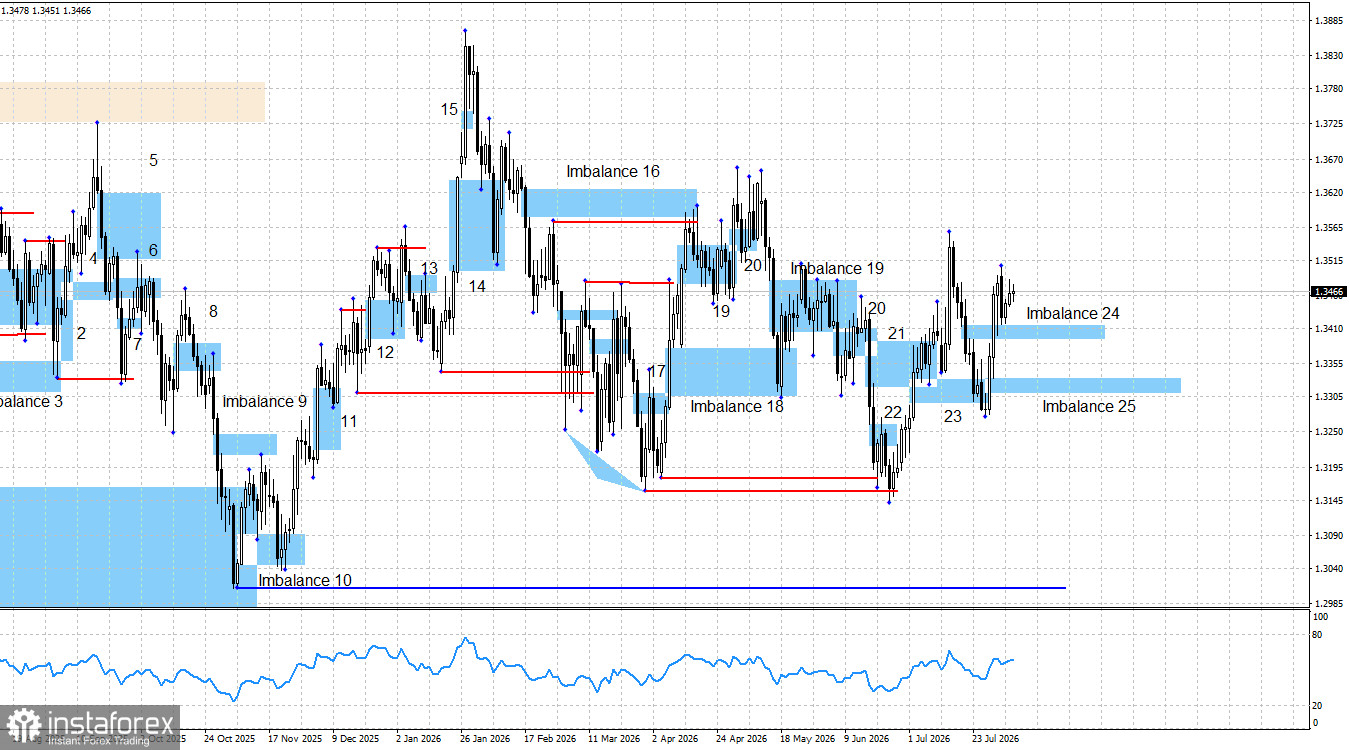The image size is (1350, 750).
Task: Select the OHLC price readout at top left
Action: pyautogui.click(x=35, y=9)
